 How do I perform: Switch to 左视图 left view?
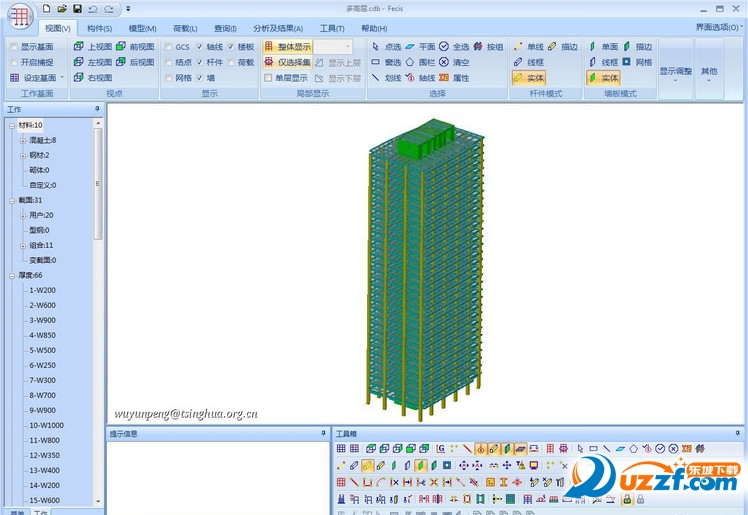[93, 62]
